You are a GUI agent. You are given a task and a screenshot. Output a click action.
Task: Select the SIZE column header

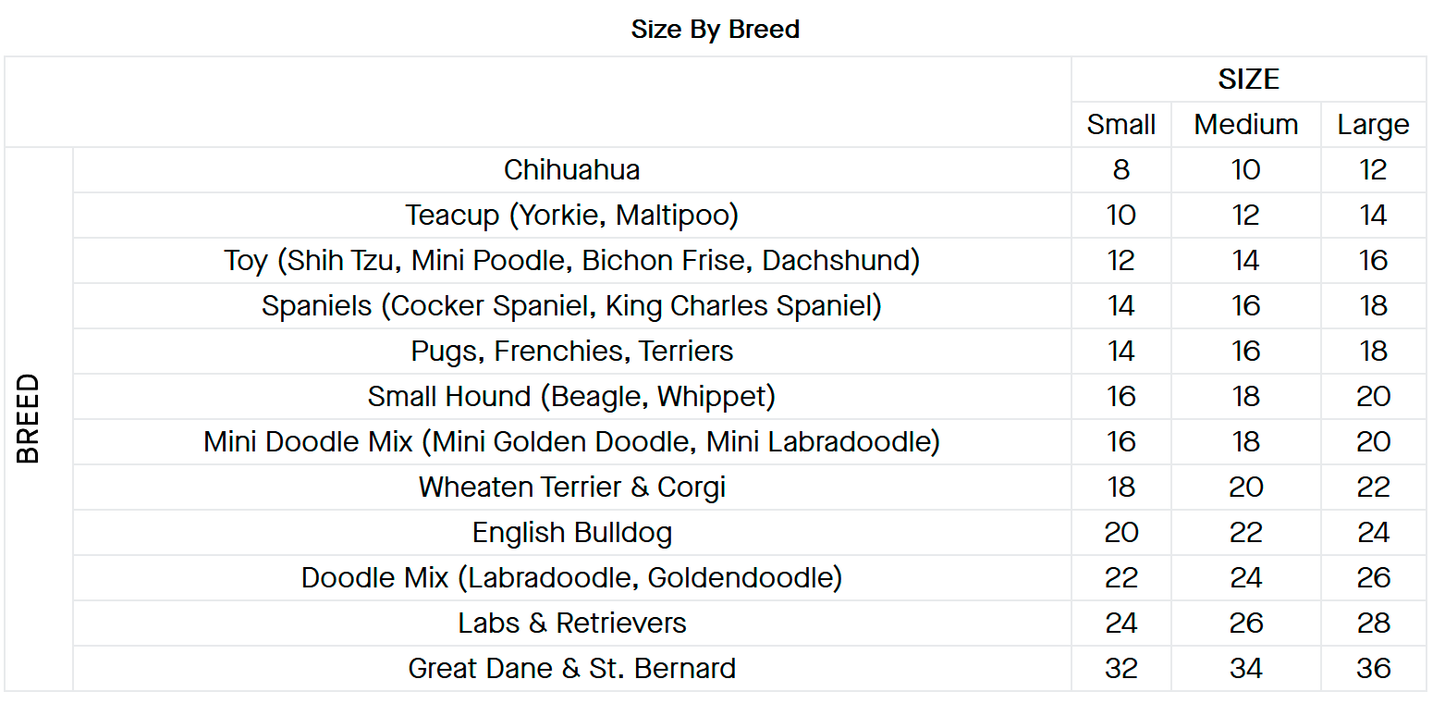point(1248,79)
